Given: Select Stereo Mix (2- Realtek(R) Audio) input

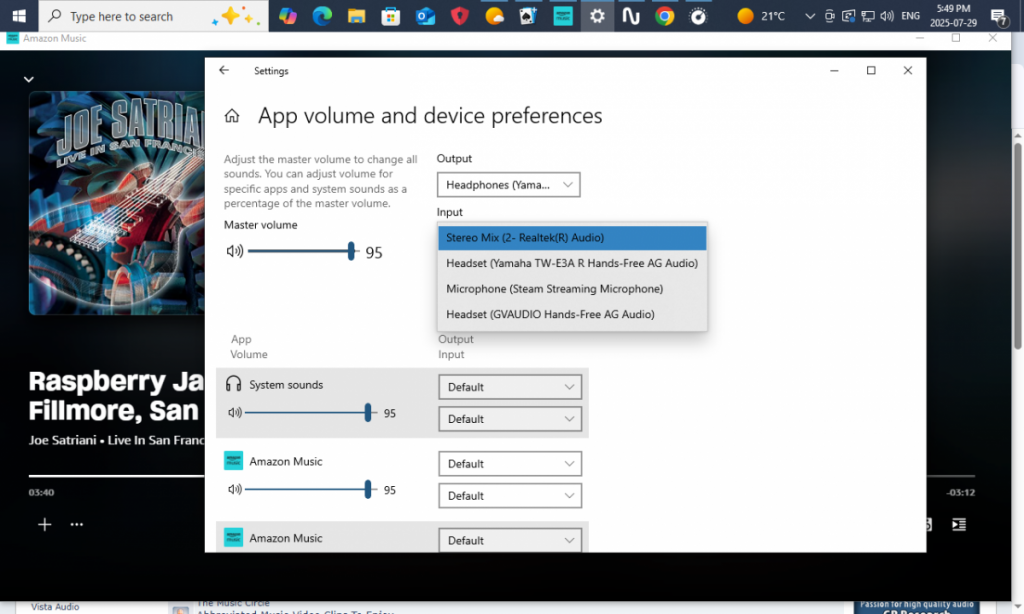Looking at the screenshot, I should 572,238.
